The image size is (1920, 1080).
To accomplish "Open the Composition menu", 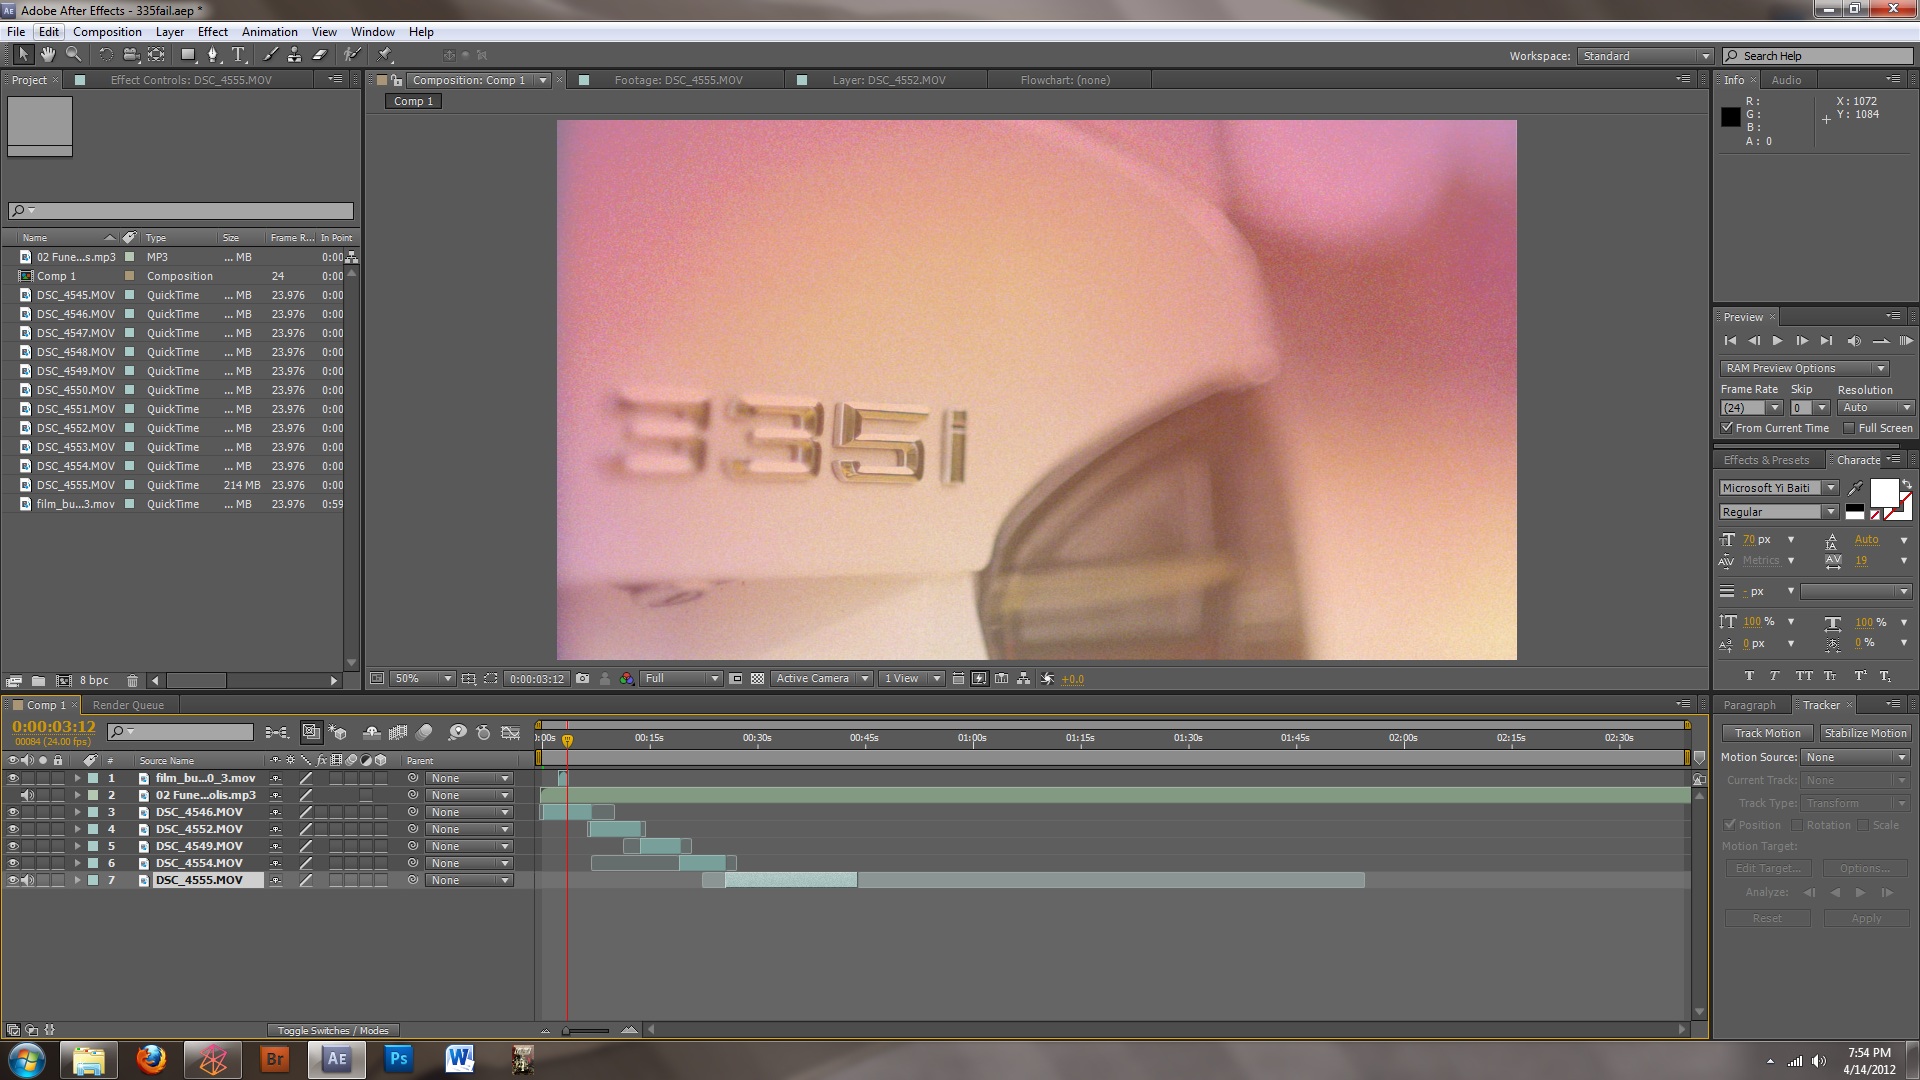I will coord(107,32).
